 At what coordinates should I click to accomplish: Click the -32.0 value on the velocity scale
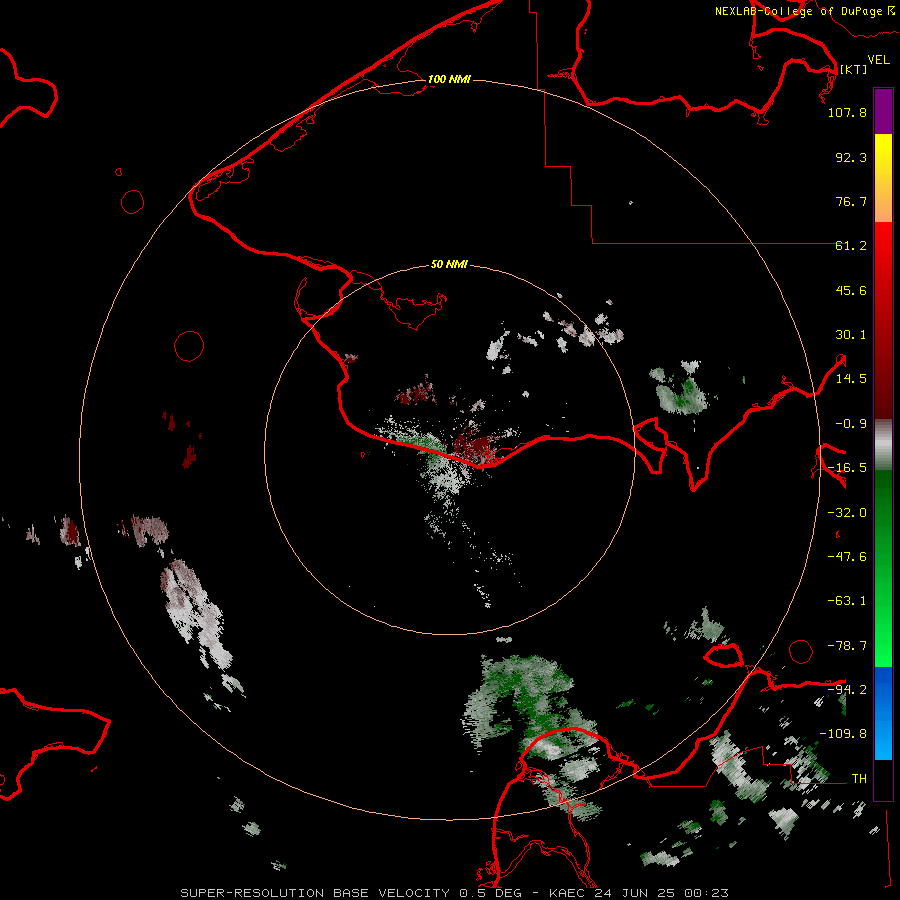point(847,513)
